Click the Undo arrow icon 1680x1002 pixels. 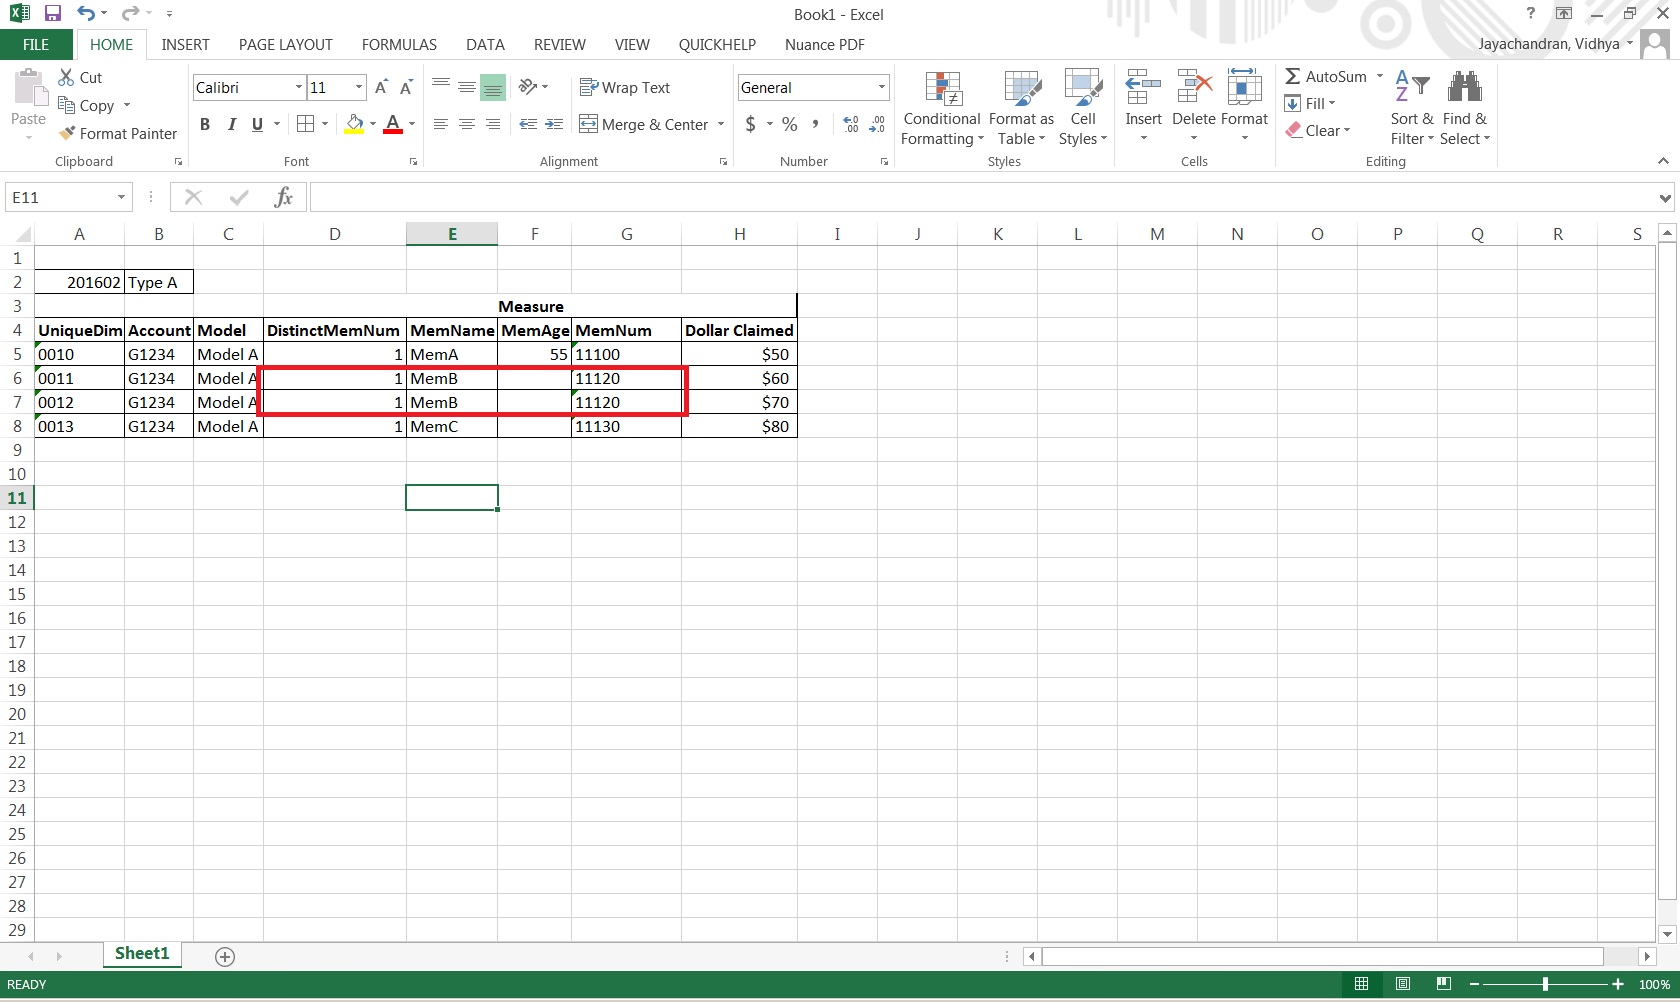[86, 14]
